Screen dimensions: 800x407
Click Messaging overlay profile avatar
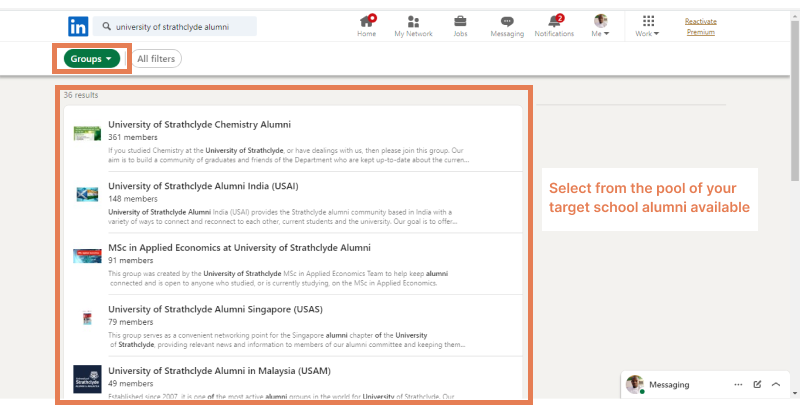point(635,385)
